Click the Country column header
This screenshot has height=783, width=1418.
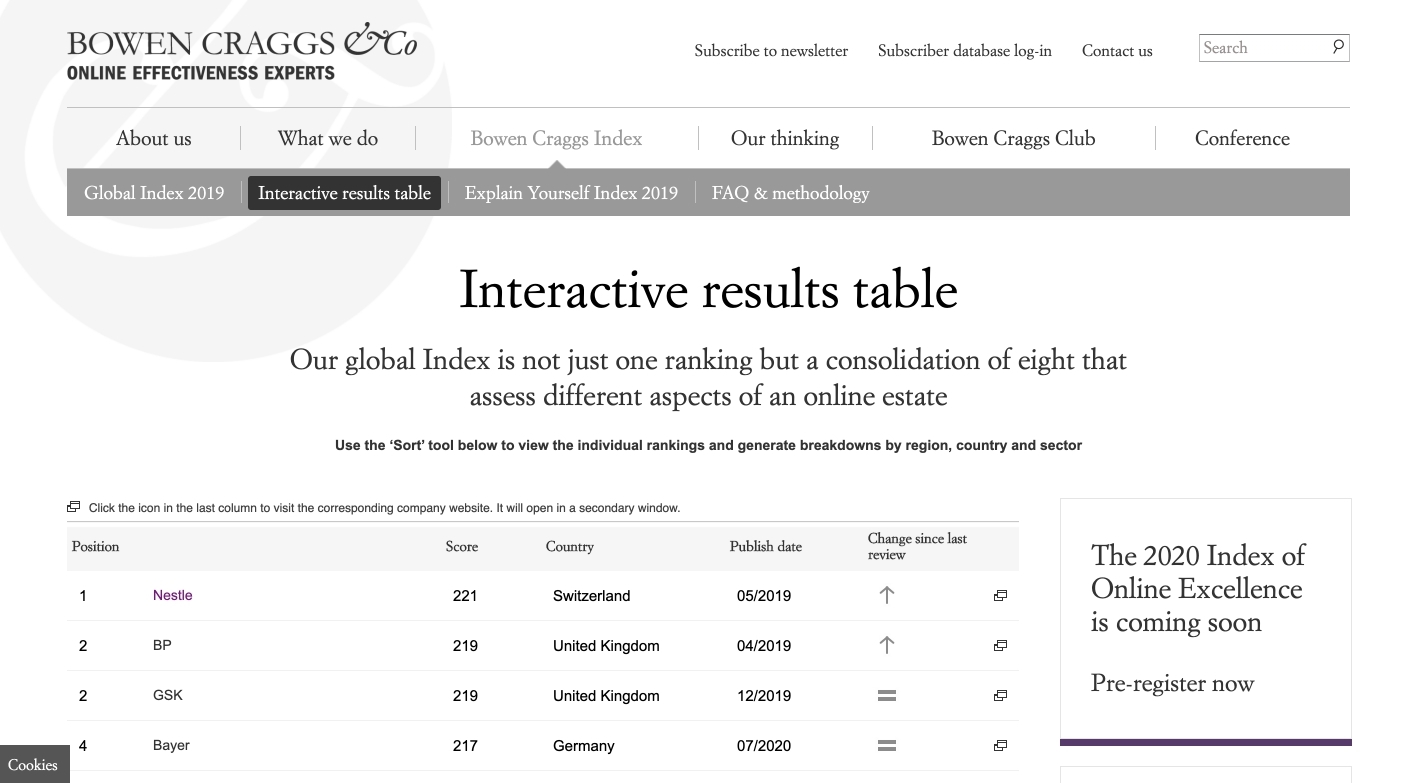pyautogui.click(x=570, y=546)
